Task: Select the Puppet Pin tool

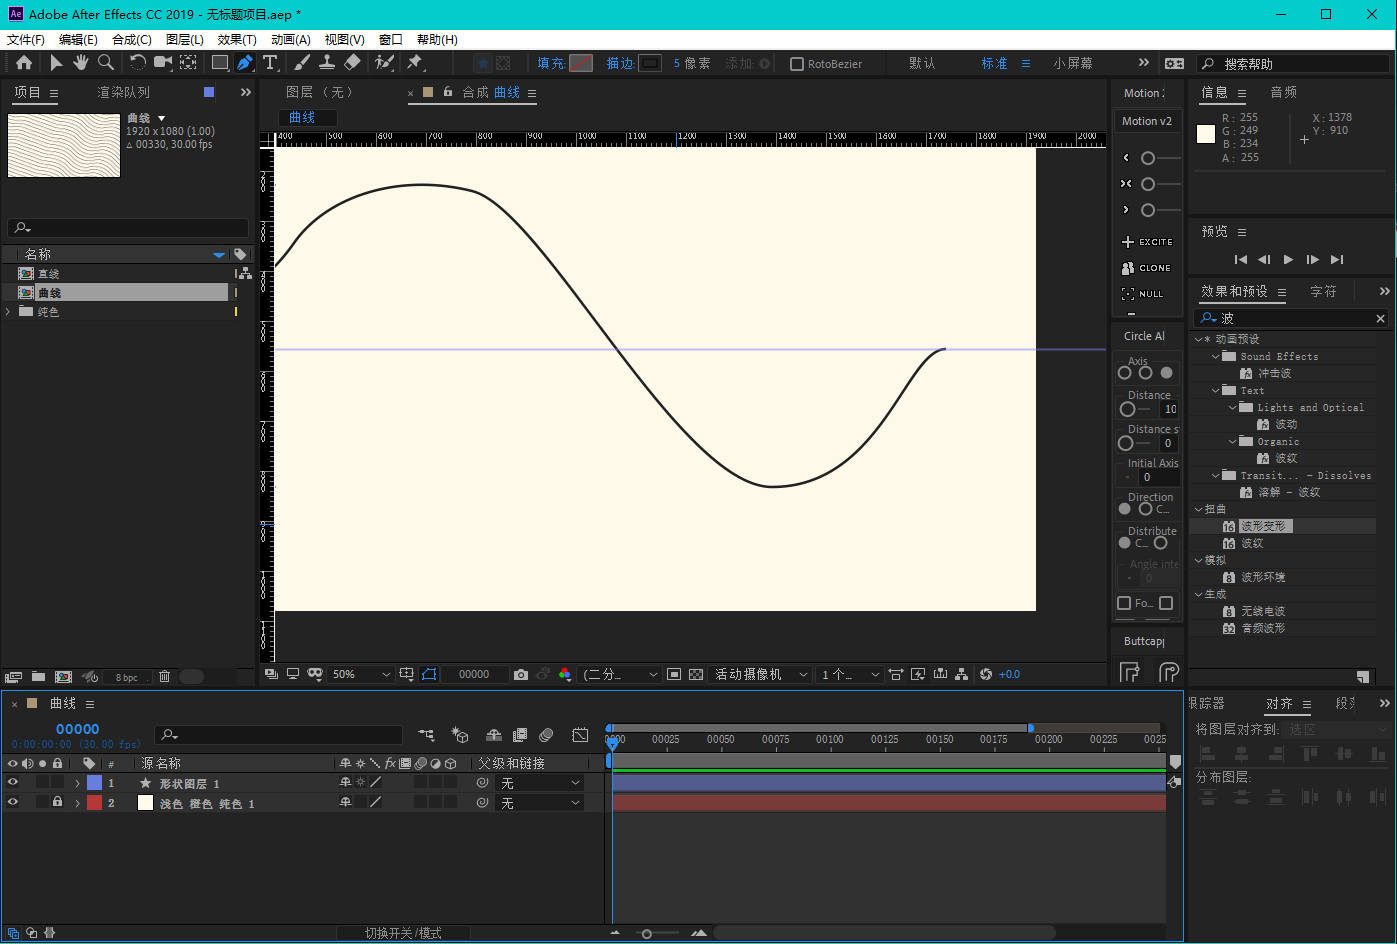Action: click(415, 63)
